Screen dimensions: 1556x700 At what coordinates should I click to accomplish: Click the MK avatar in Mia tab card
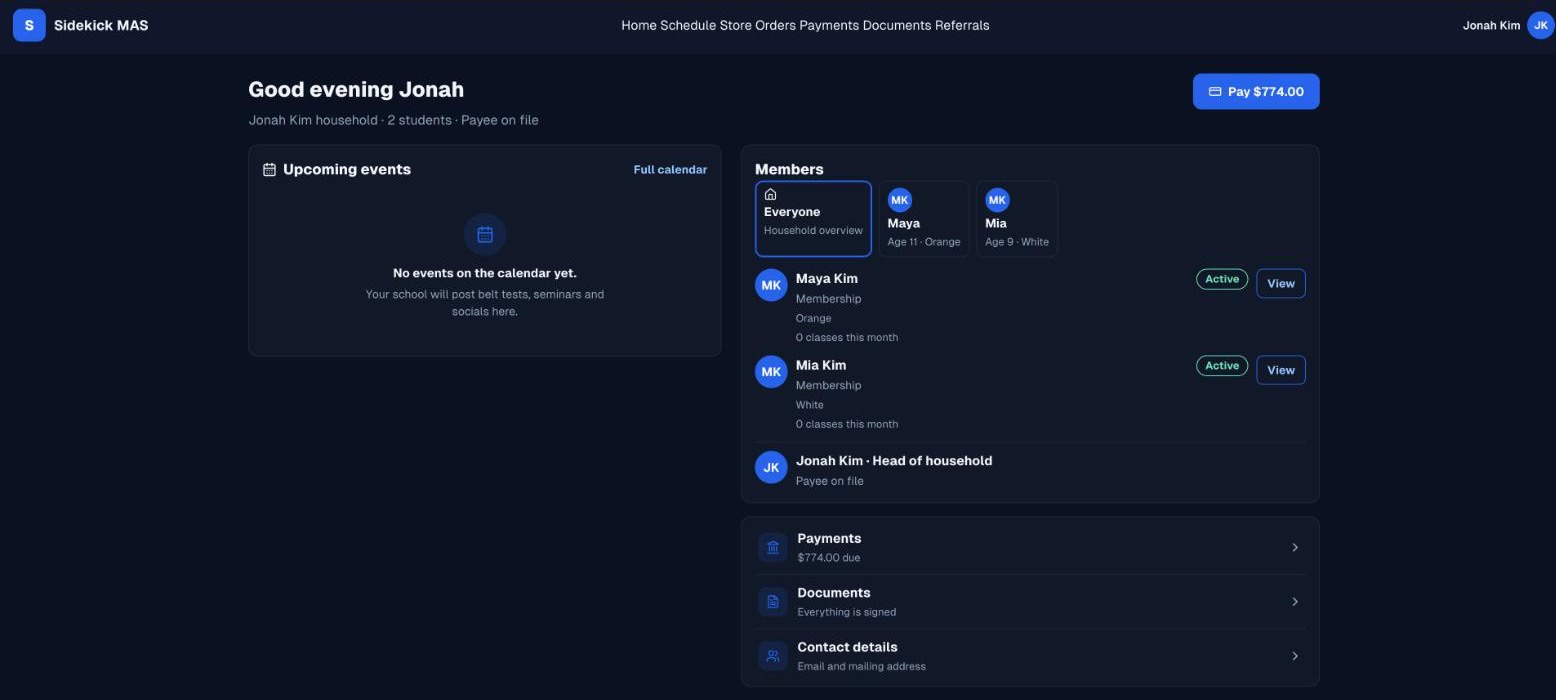[997, 200]
